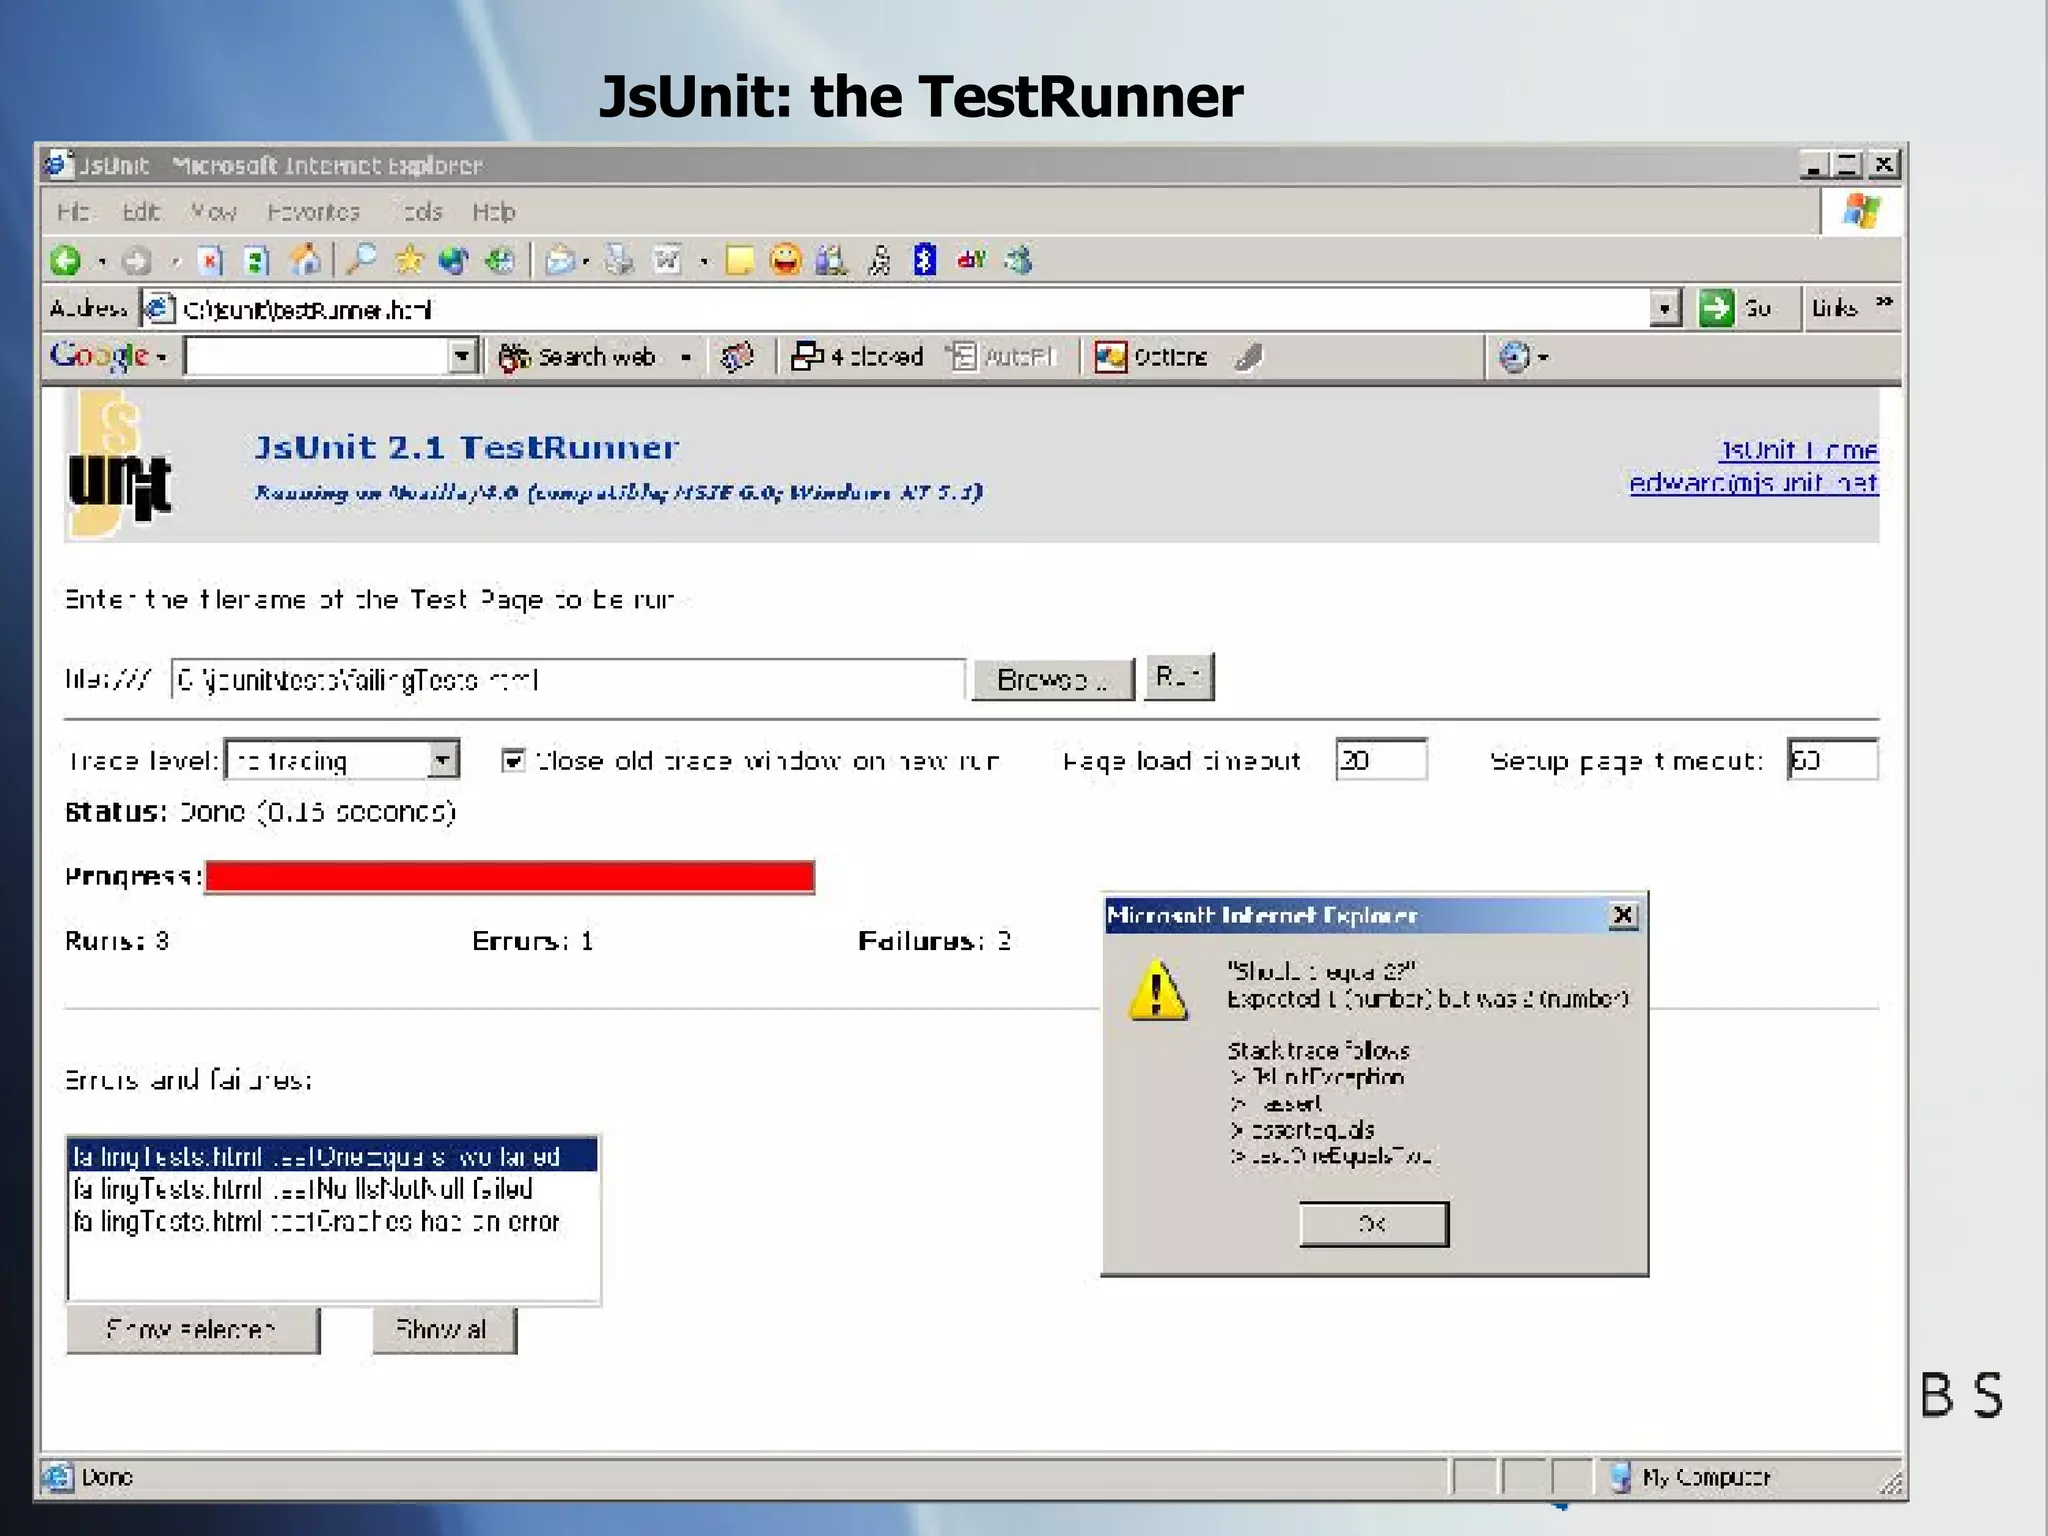Click the test page filename field
The height and width of the screenshot is (1536, 2048).
coord(568,680)
